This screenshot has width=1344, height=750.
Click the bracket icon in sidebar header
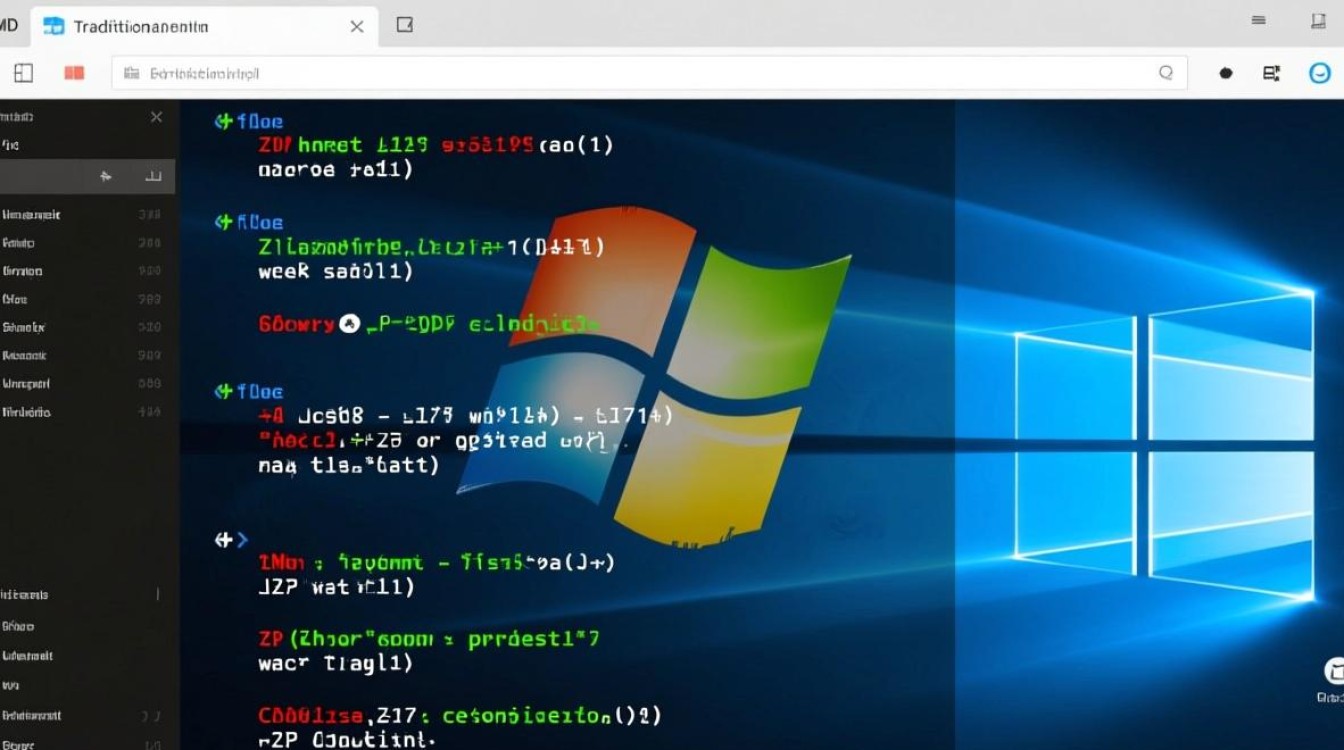tap(153, 176)
